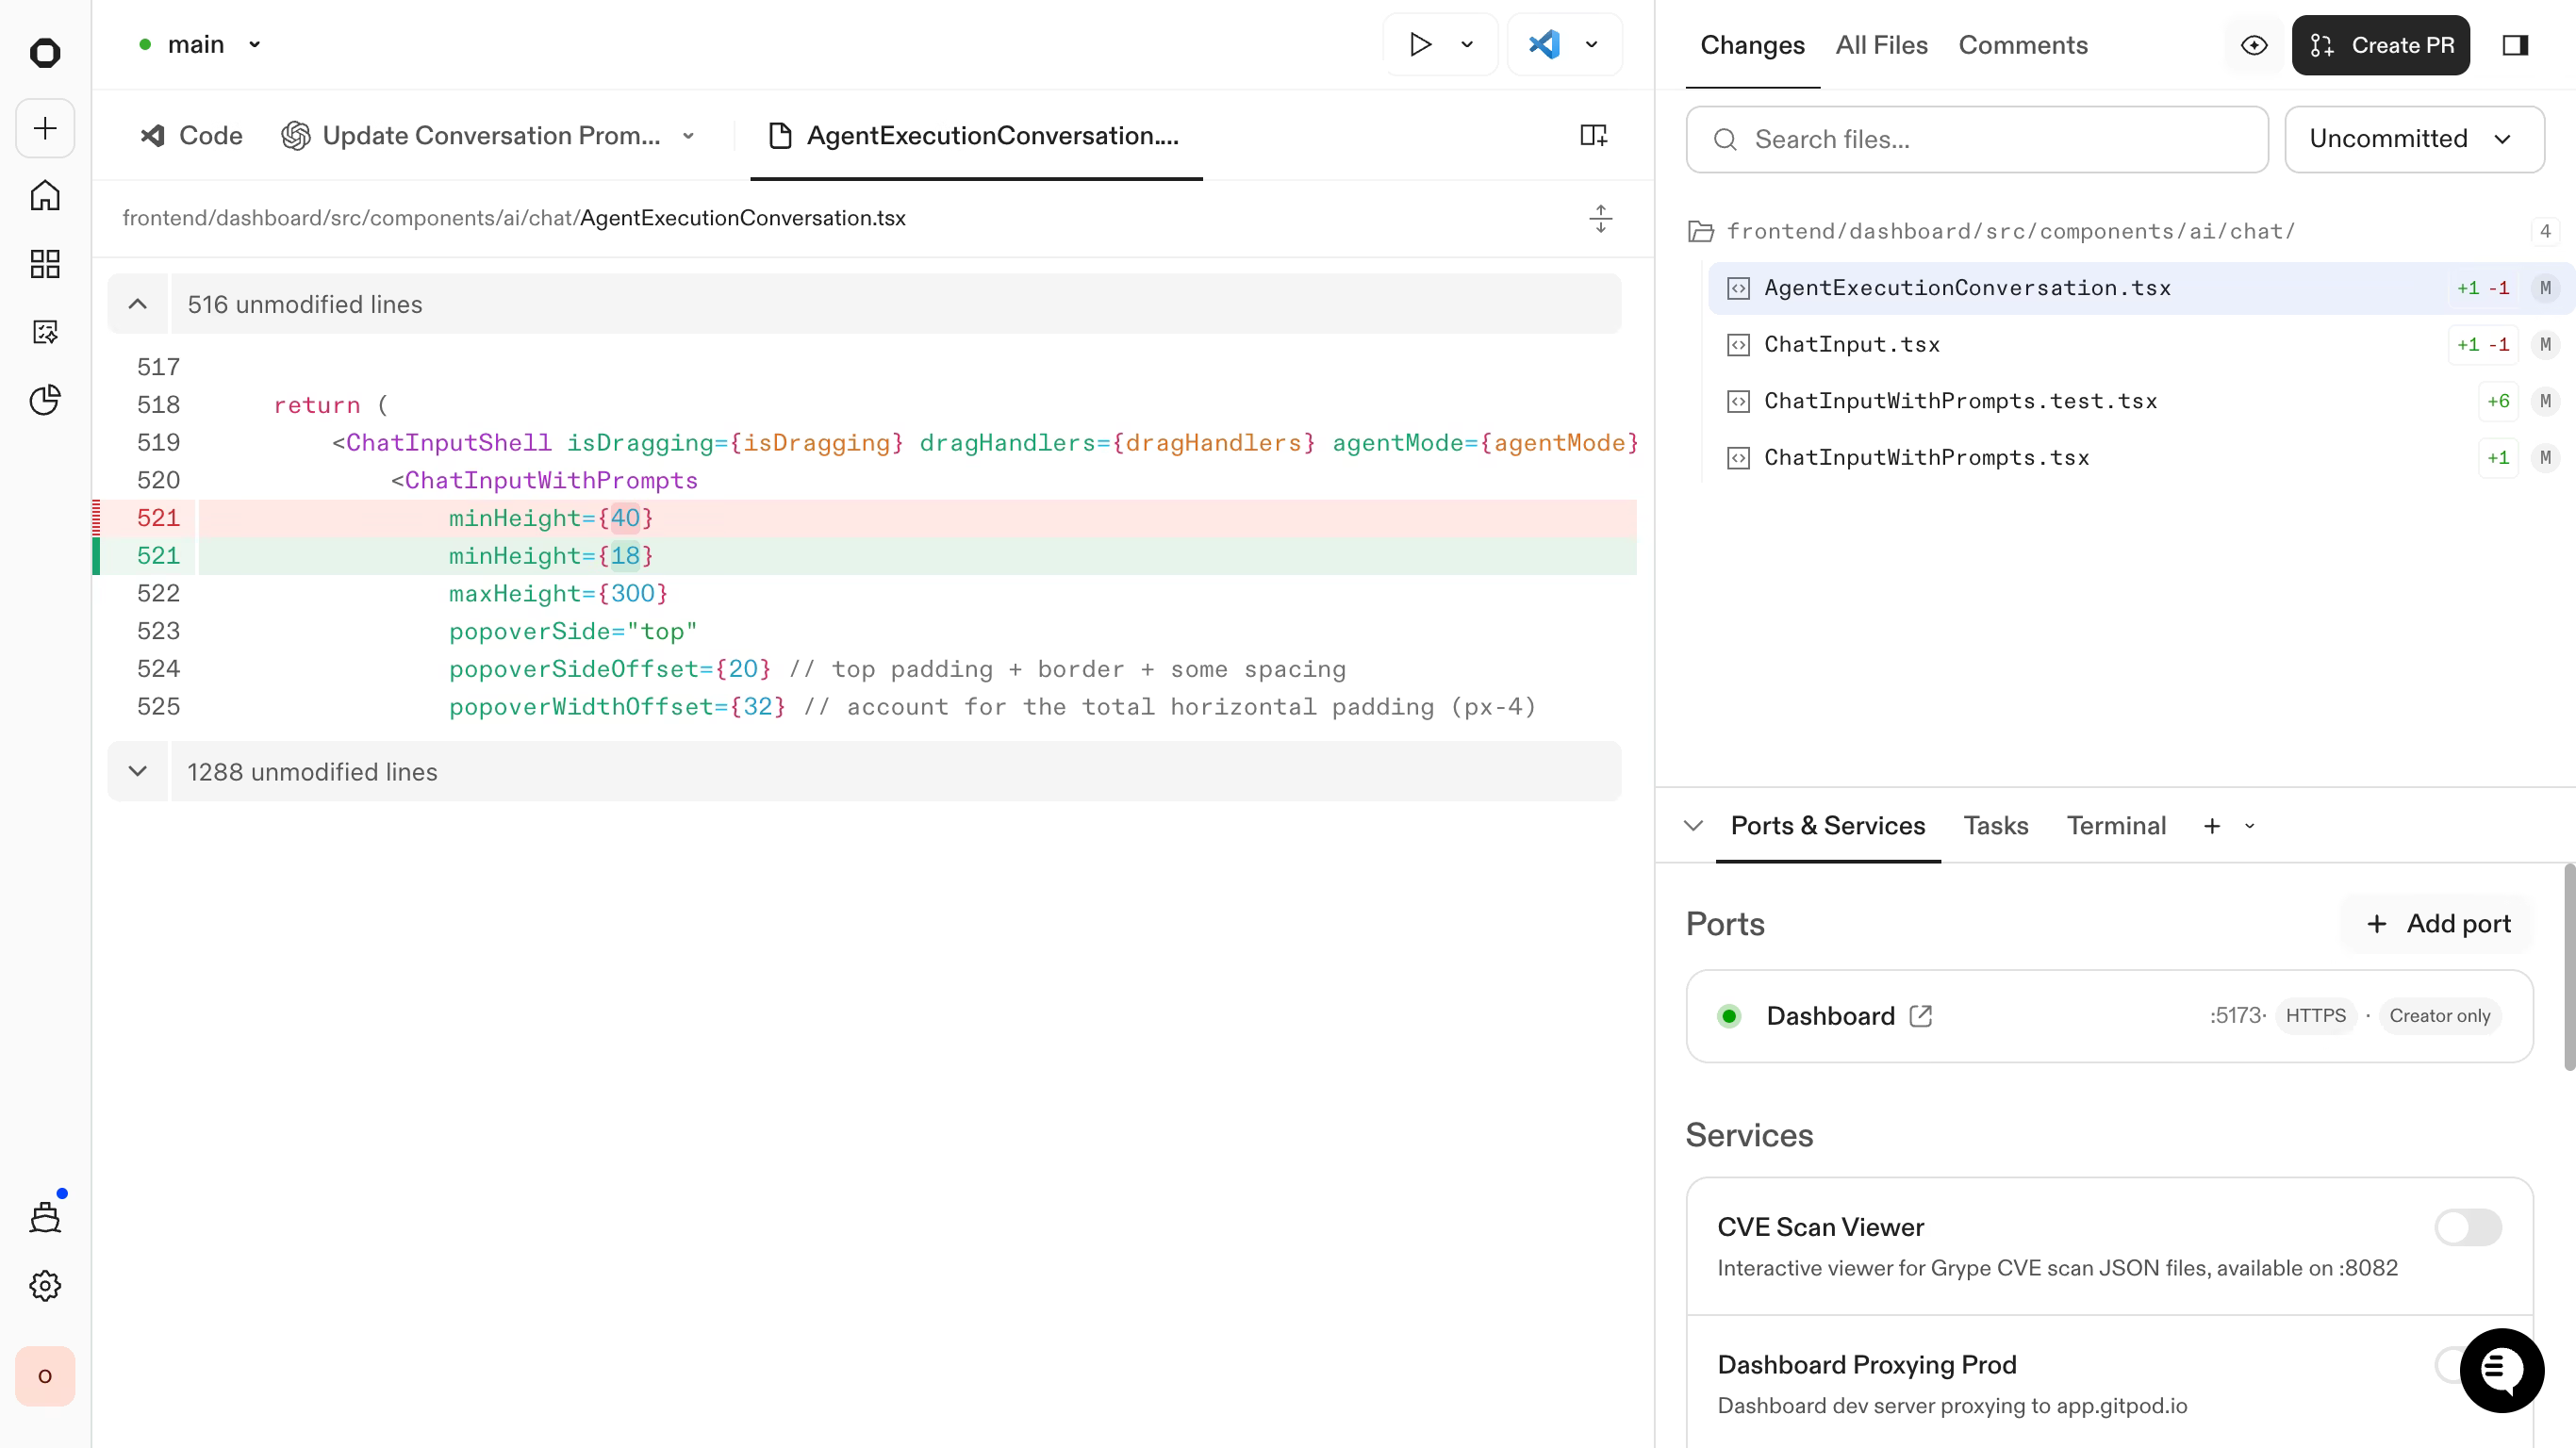Image resolution: width=2576 pixels, height=1448 pixels.
Task: Click the added line minHeight={18}
Action: 866,556
